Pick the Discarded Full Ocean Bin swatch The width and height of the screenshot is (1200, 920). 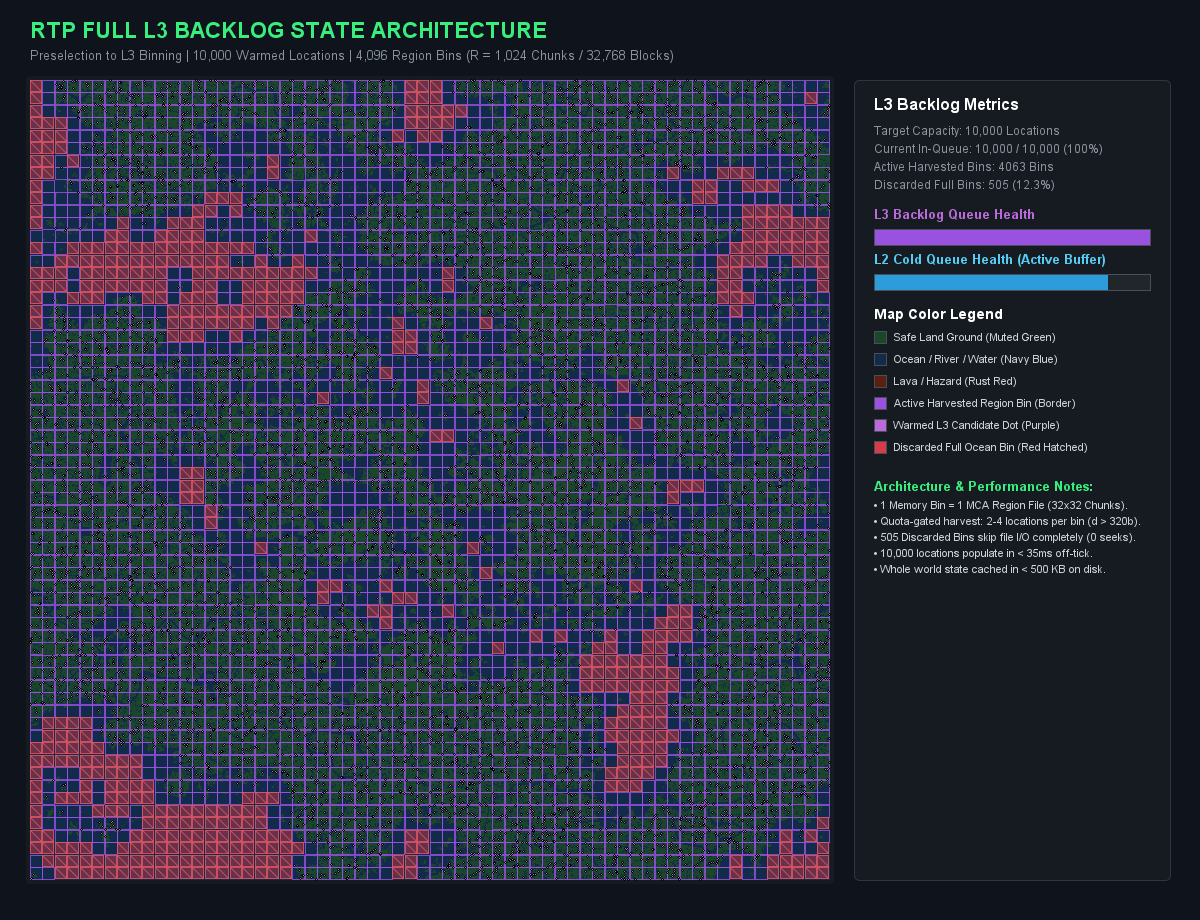tap(880, 447)
